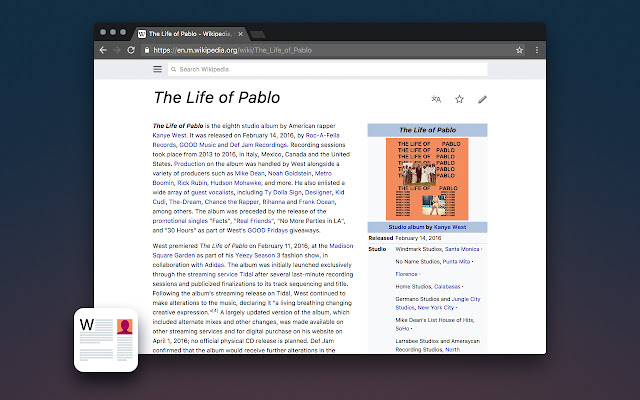
Task: Open the promotional singles link
Action: tap(180, 221)
